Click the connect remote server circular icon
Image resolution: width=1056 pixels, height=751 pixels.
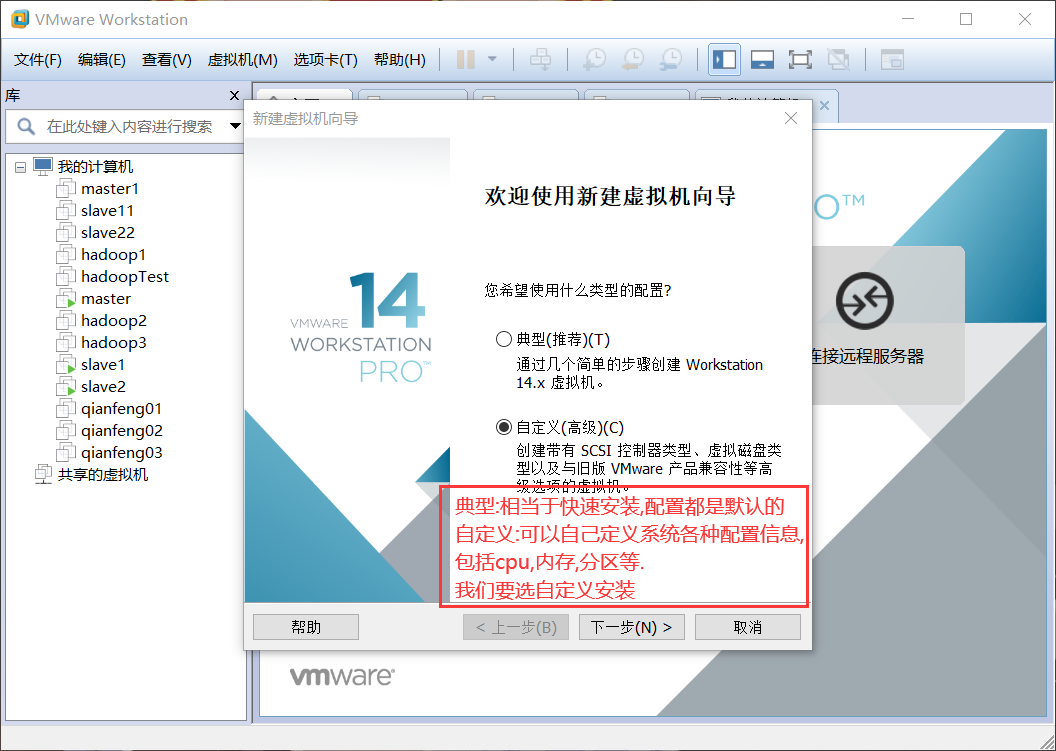[x=865, y=300]
